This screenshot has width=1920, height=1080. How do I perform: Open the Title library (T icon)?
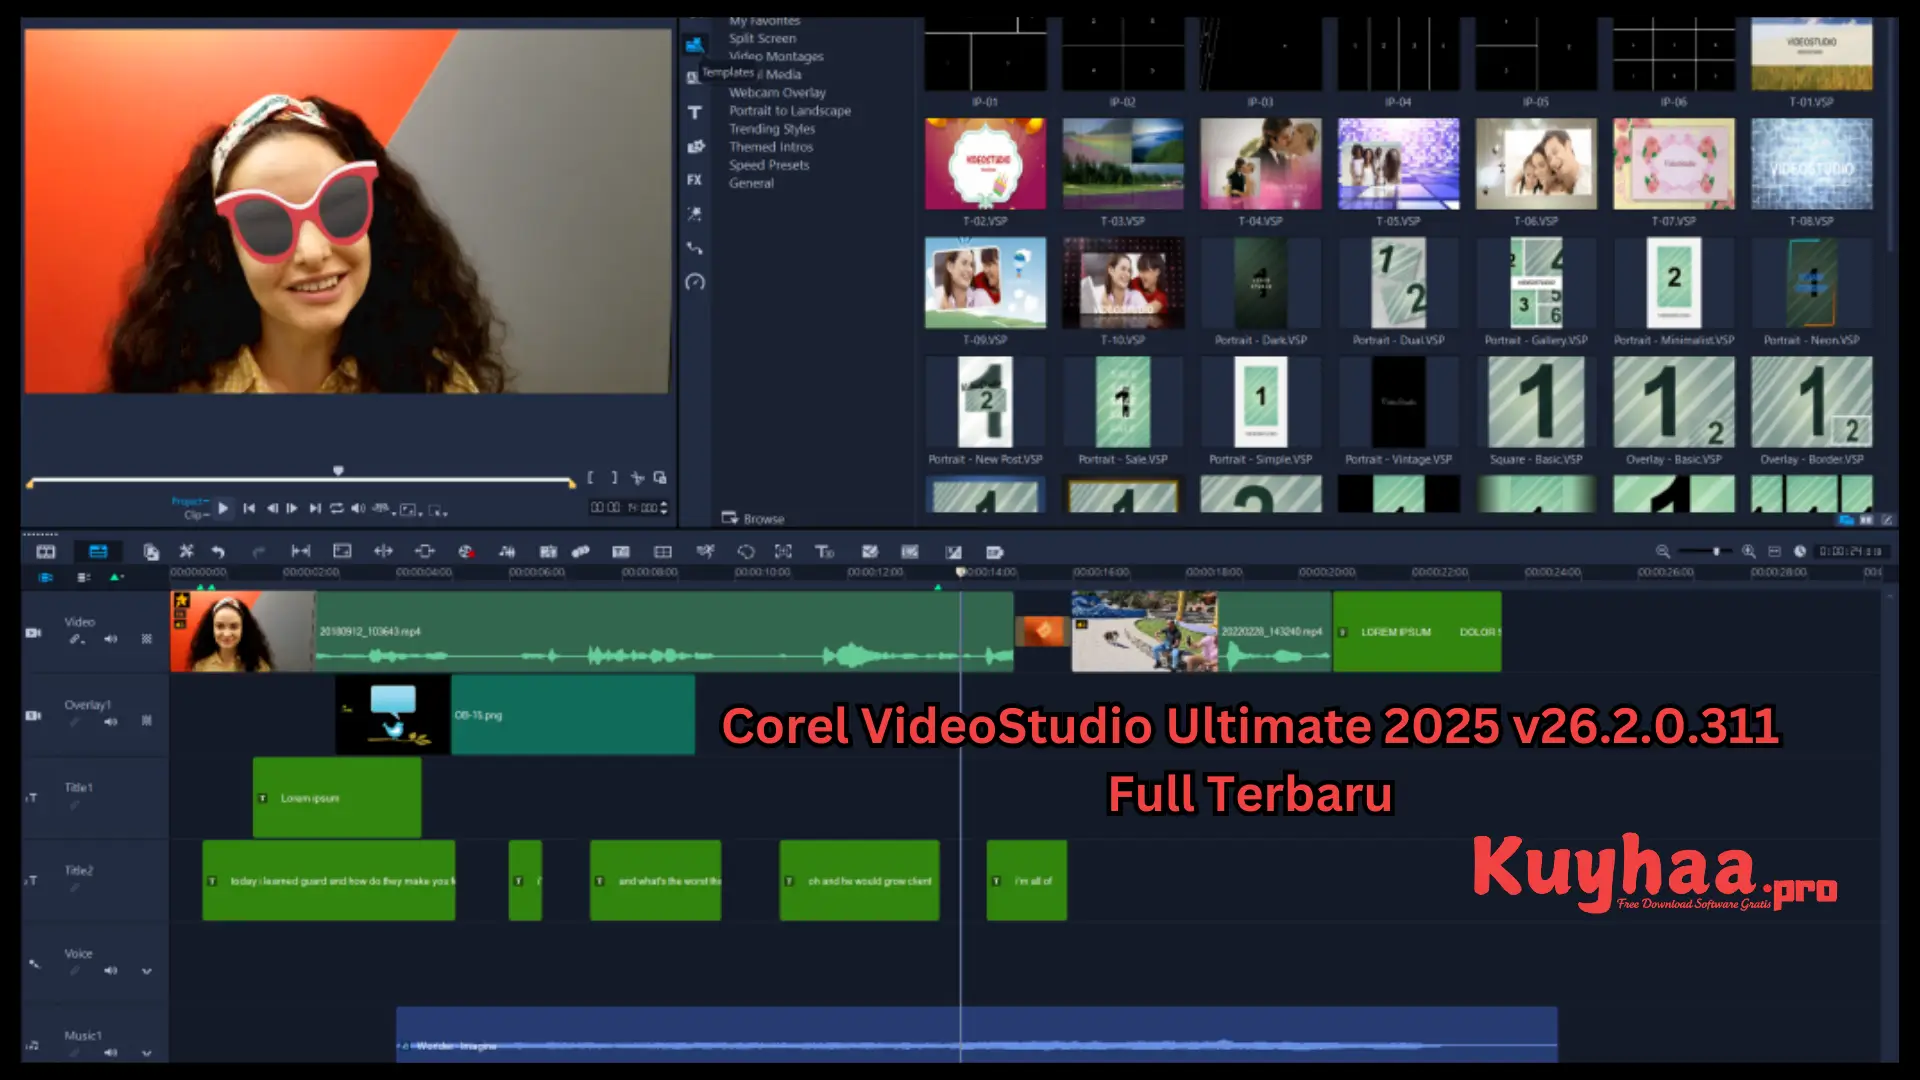click(x=694, y=113)
